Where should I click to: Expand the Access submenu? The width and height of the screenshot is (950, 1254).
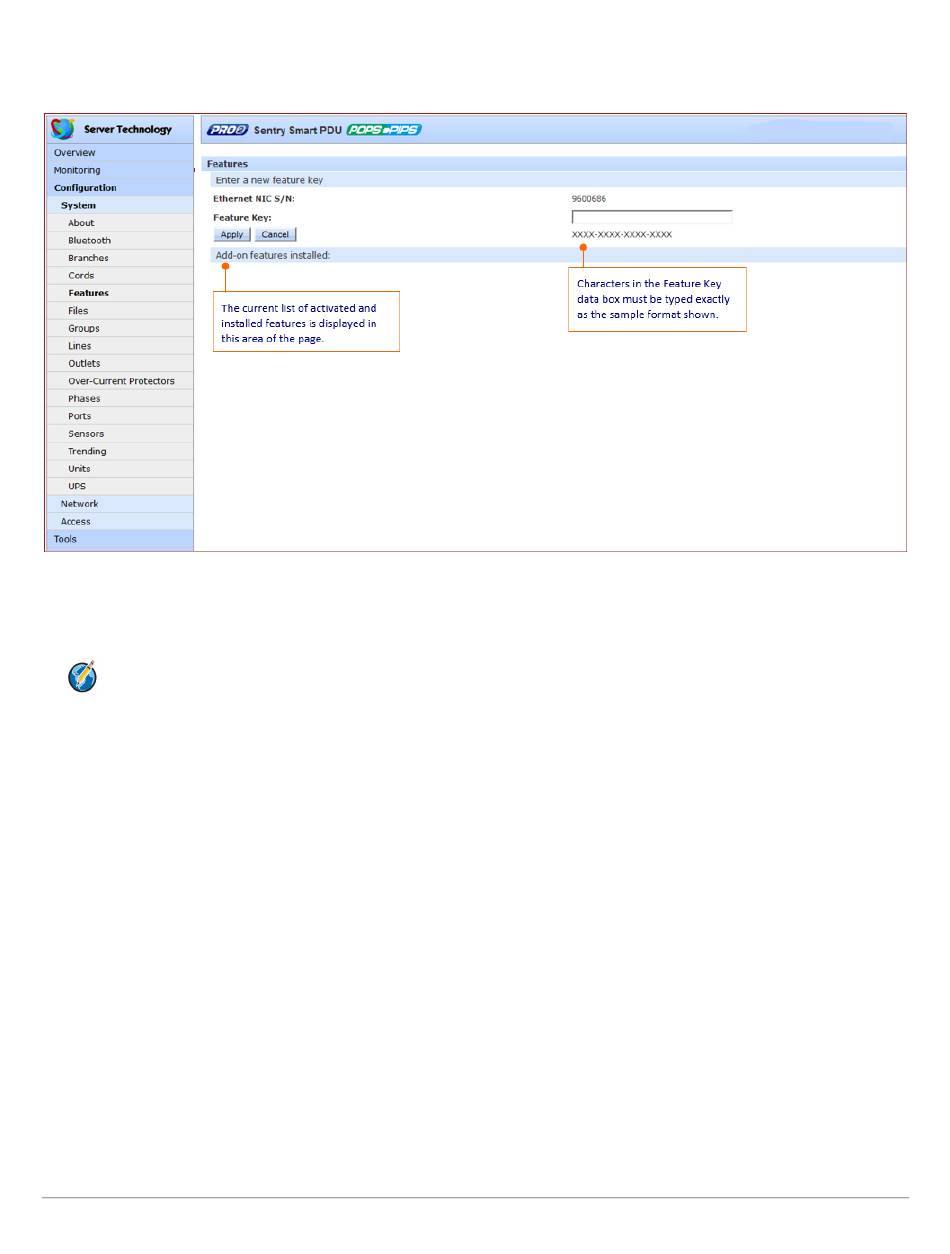point(75,522)
